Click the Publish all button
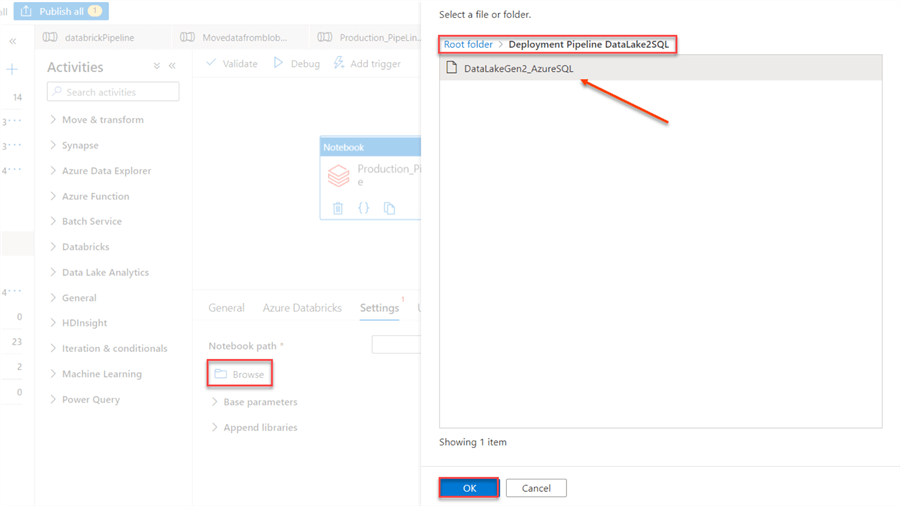Screen dimensions: 900x506 (x=61, y=11)
